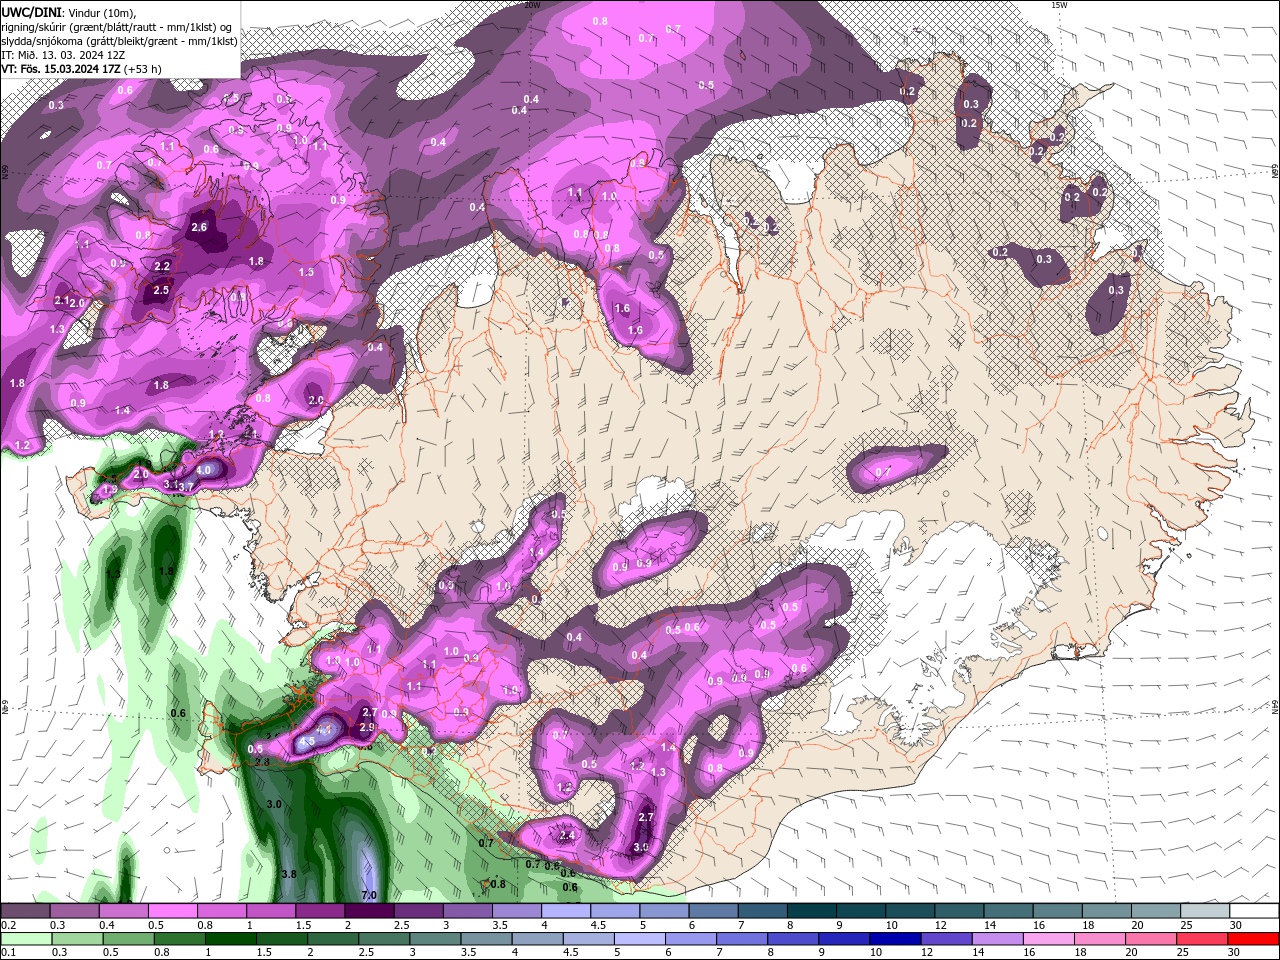Click the '2.1' snowfall value on map

coord(62,301)
